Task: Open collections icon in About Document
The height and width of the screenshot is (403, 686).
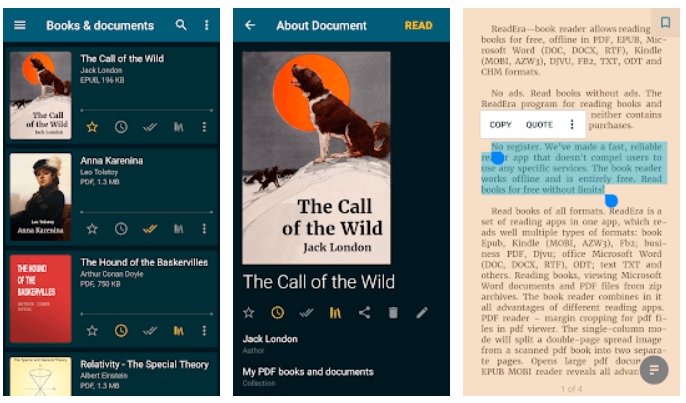Action: [335, 313]
